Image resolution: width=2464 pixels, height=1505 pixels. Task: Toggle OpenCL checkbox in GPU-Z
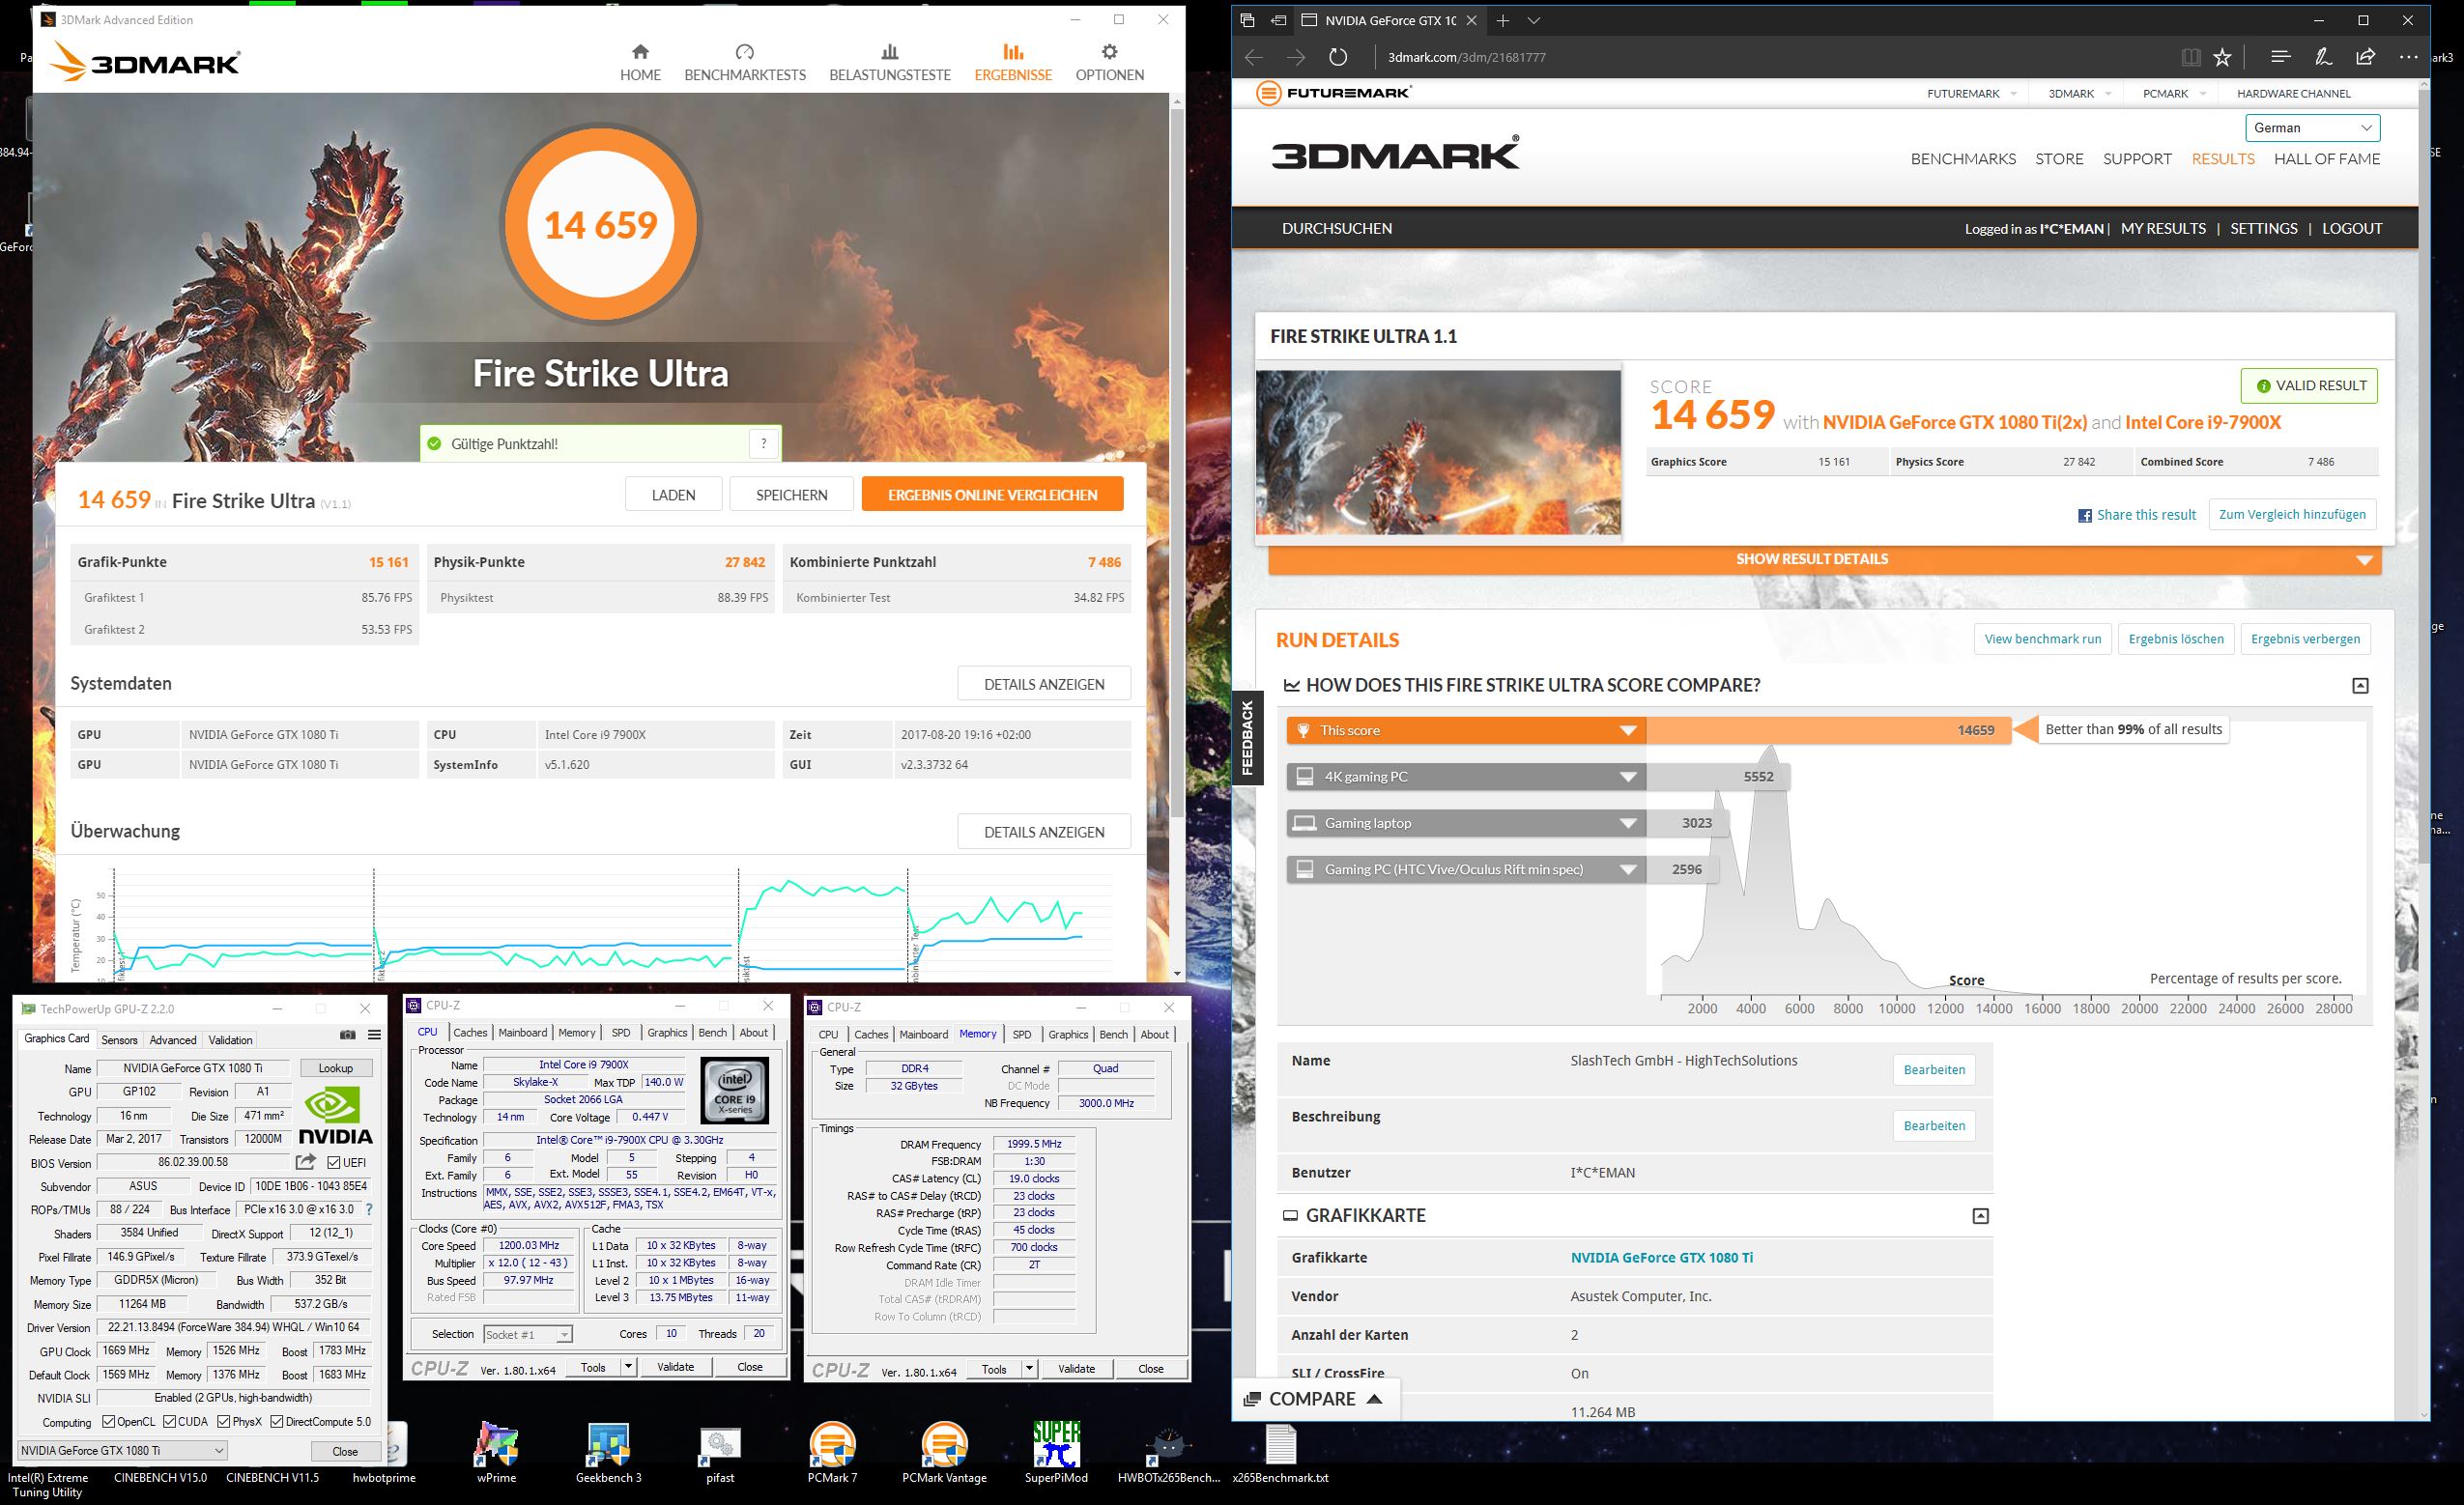click(x=109, y=1422)
